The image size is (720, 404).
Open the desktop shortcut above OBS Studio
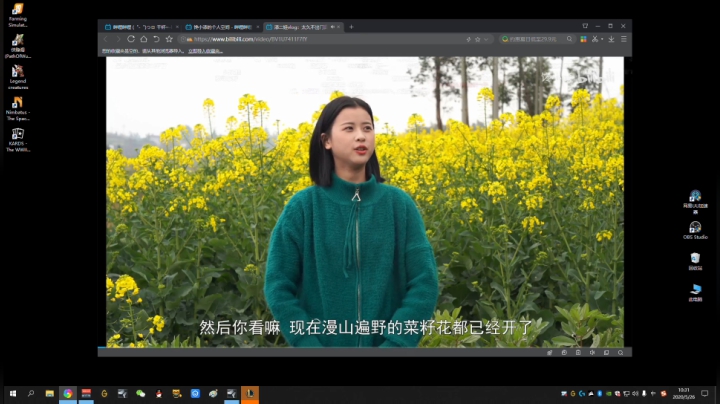[695, 202]
